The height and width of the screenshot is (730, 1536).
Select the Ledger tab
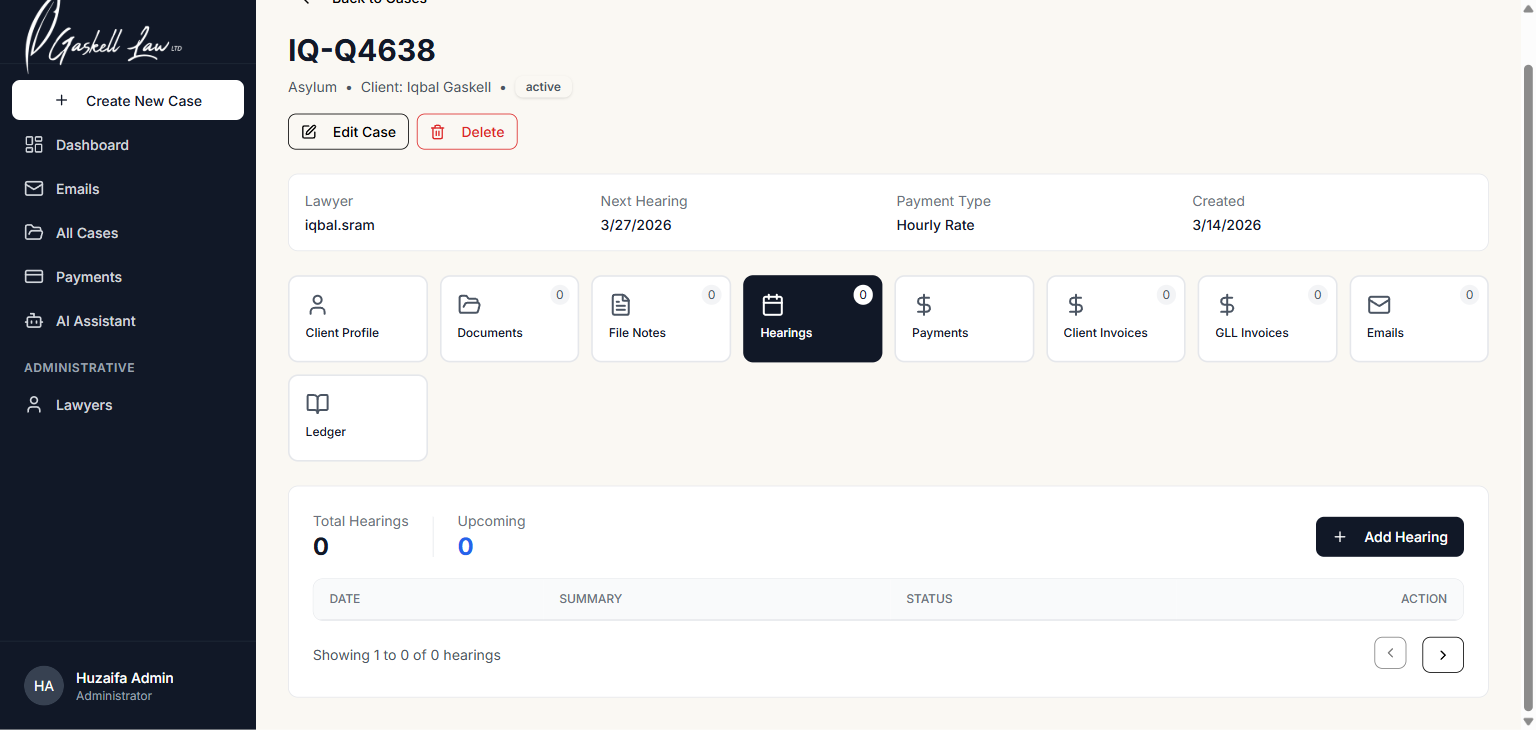[x=358, y=417]
